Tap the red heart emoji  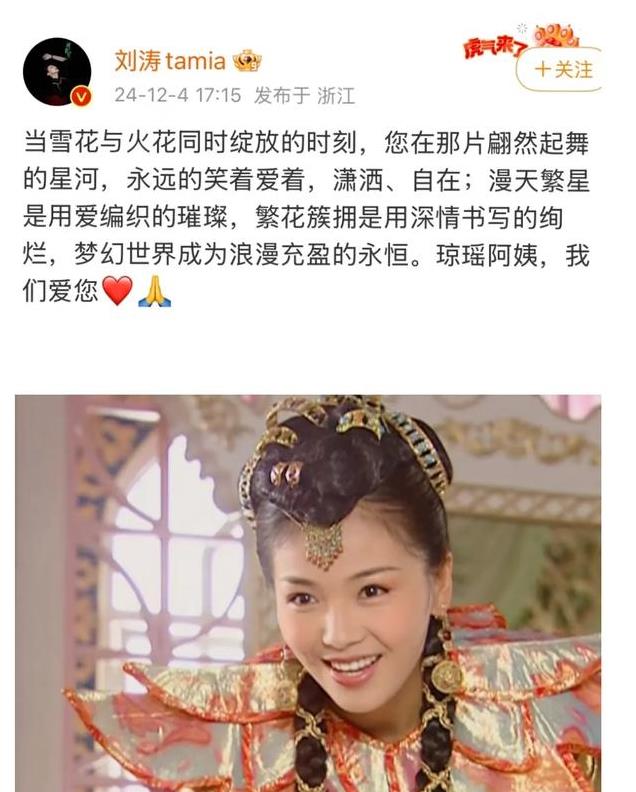point(117,290)
